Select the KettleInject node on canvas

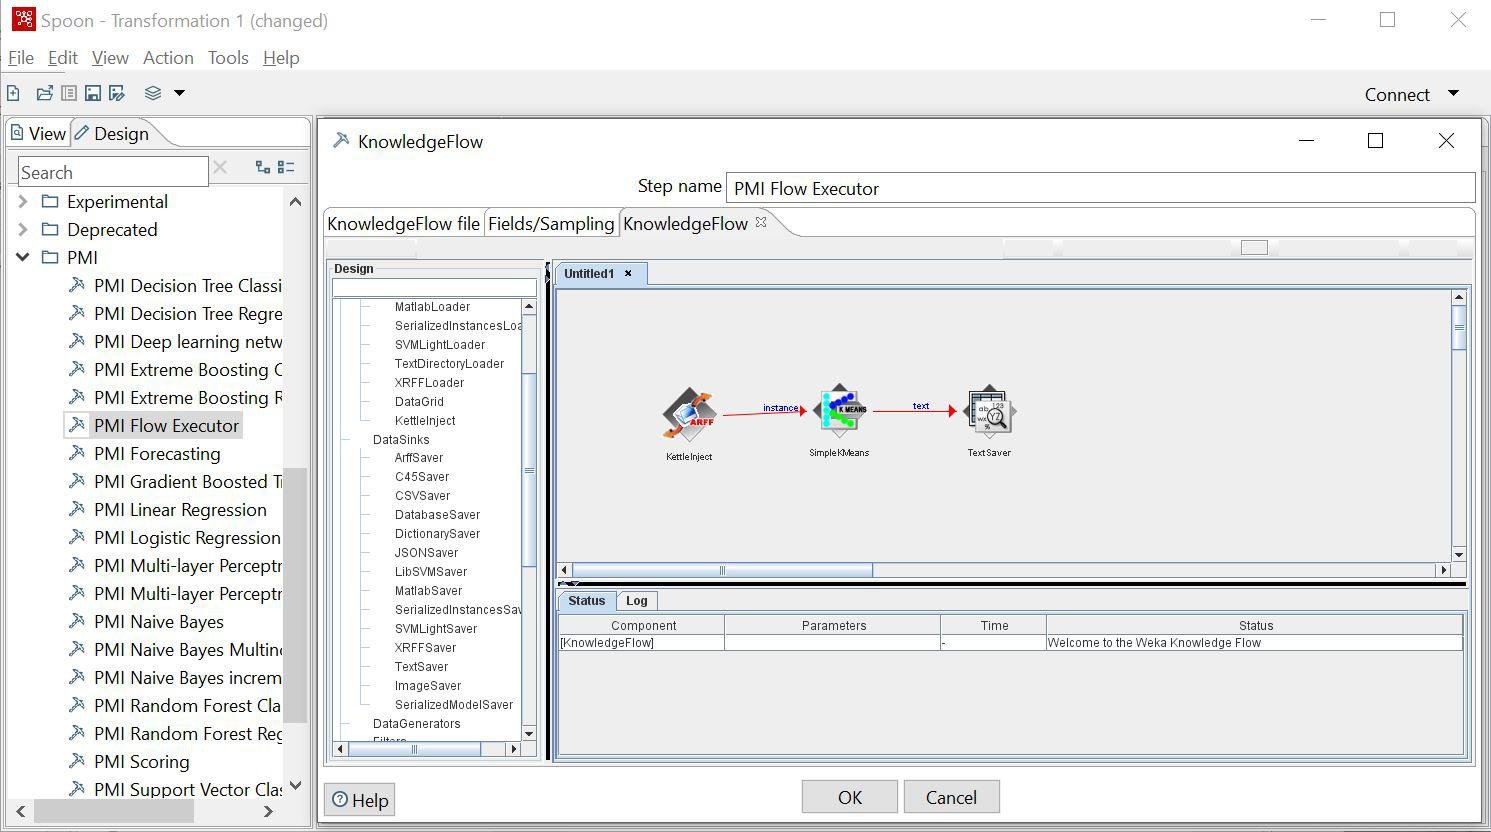coord(689,414)
